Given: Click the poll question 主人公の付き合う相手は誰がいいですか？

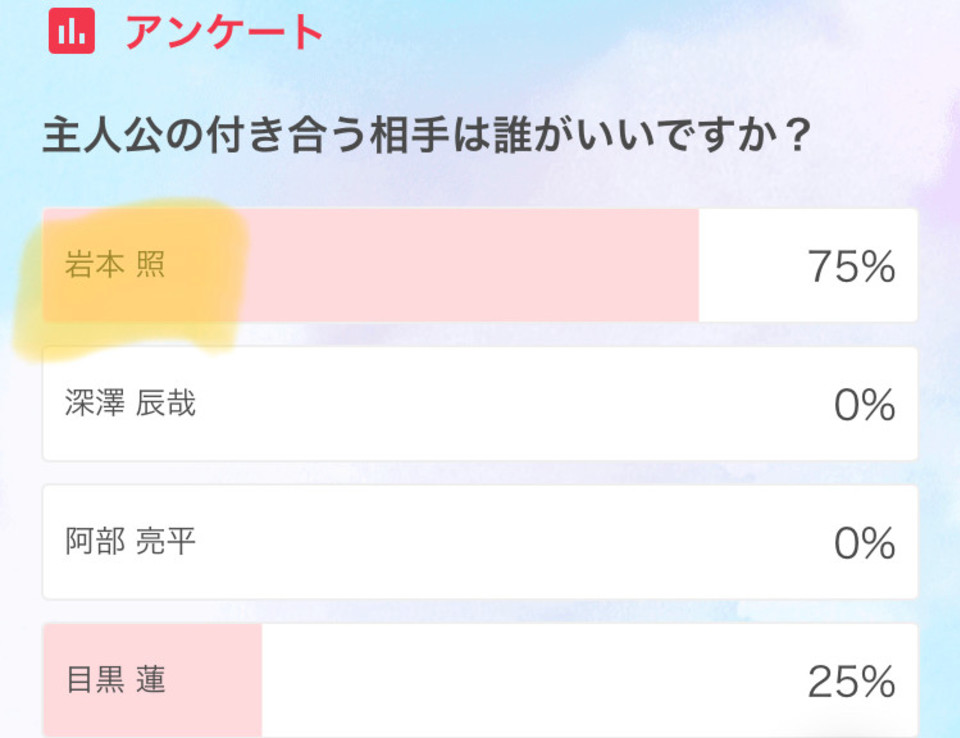Looking at the screenshot, I should coord(427,135).
